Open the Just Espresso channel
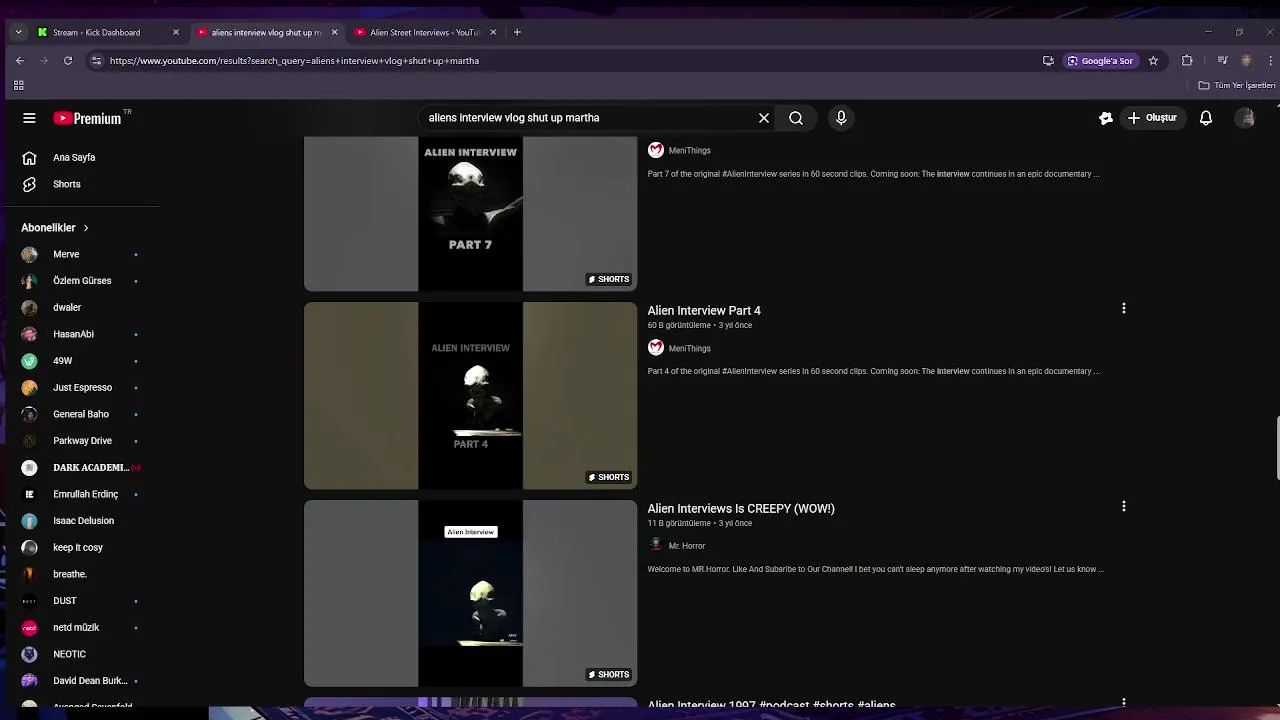Screen dimensions: 1280x720 [82, 387]
